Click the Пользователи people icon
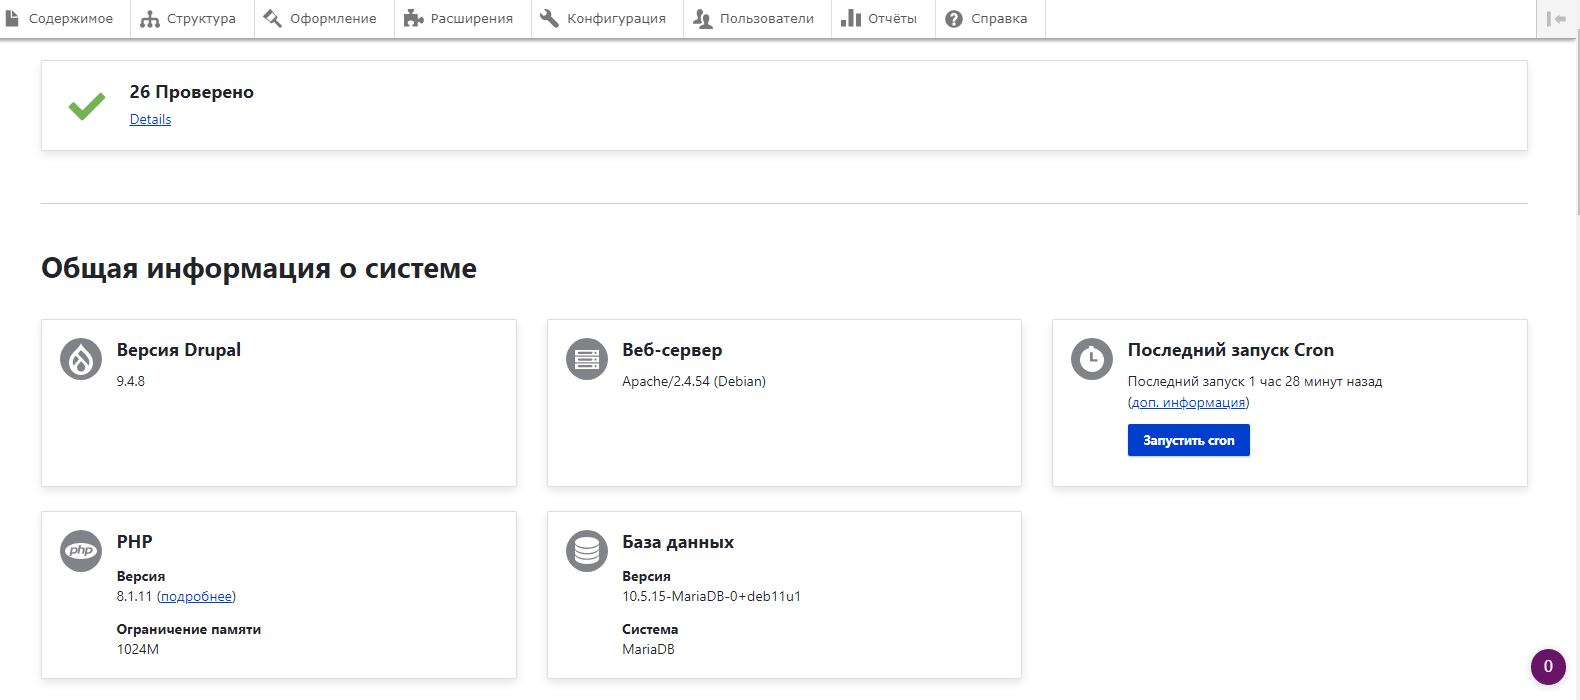Viewport: 1580px width, 700px height. click(x=702, y=19)
